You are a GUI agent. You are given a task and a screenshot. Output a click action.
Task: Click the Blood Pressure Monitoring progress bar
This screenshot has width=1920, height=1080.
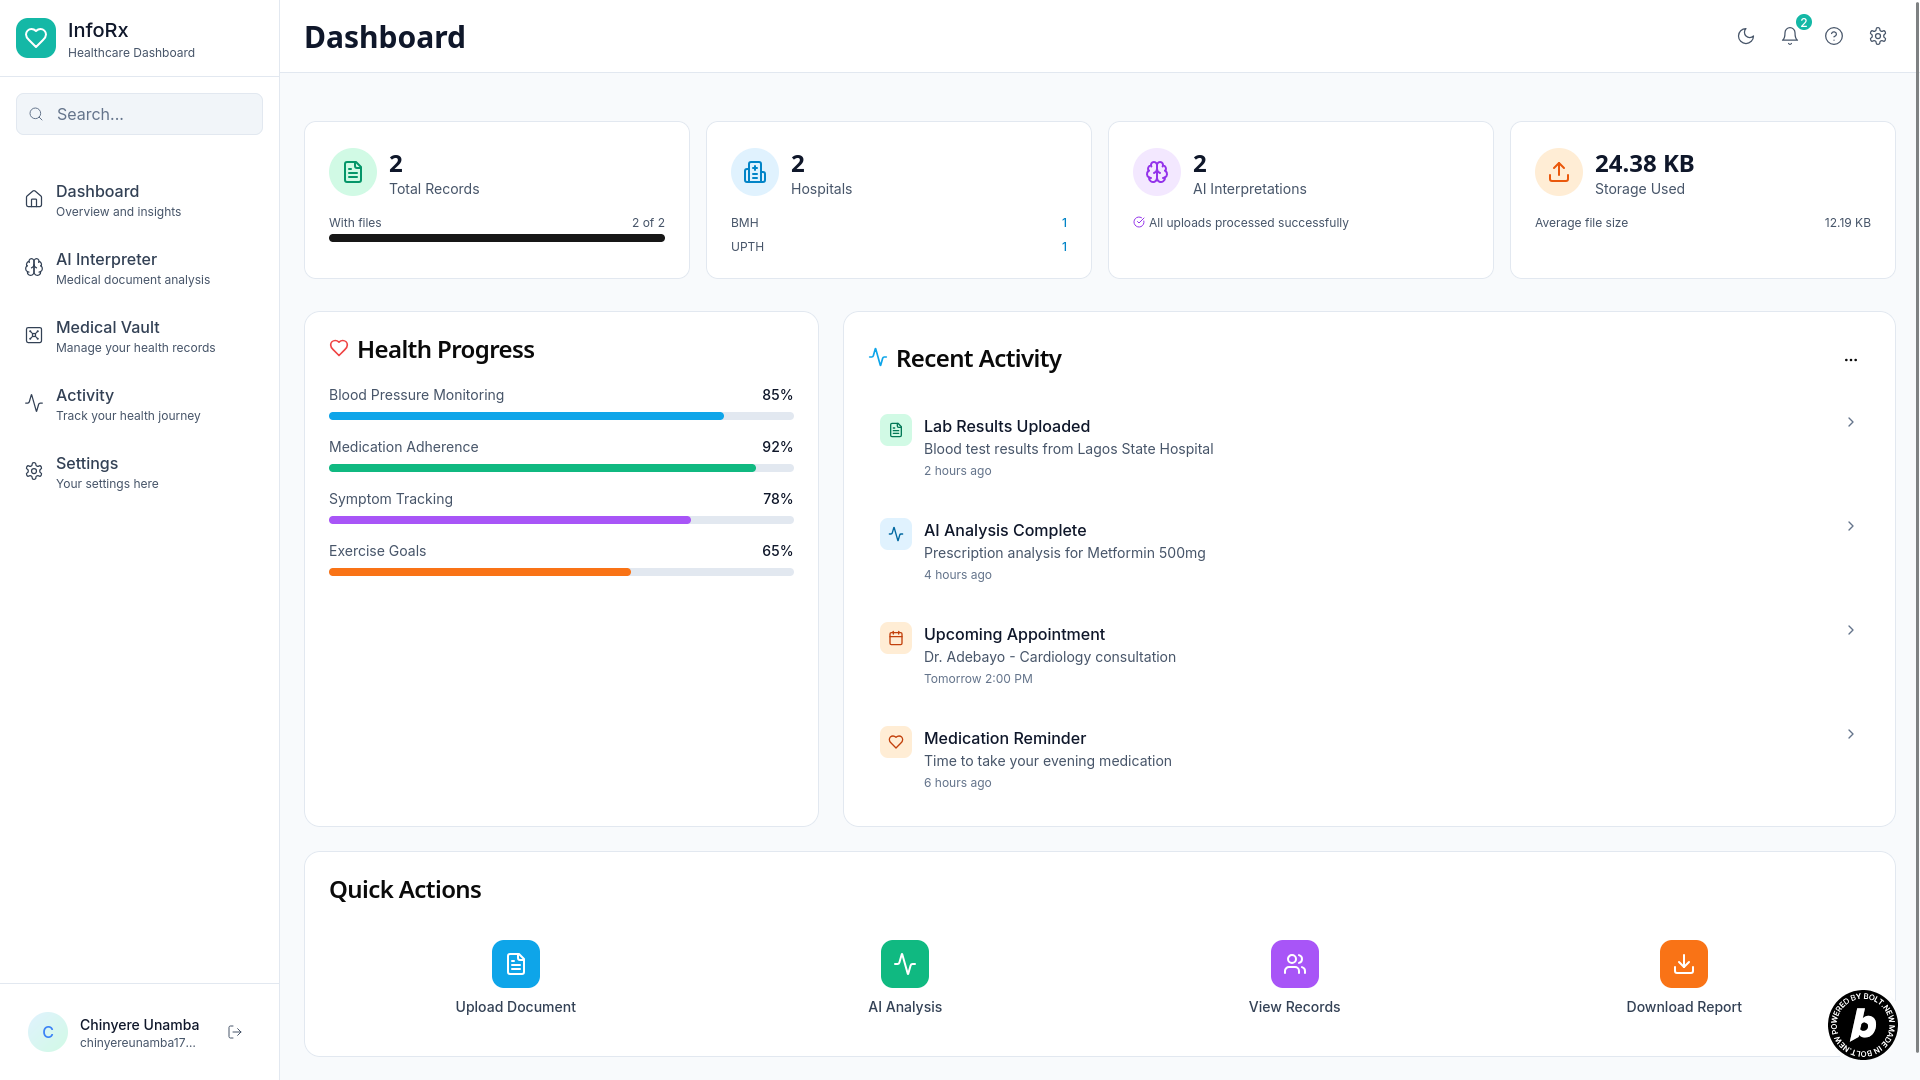tap(561, 416)
